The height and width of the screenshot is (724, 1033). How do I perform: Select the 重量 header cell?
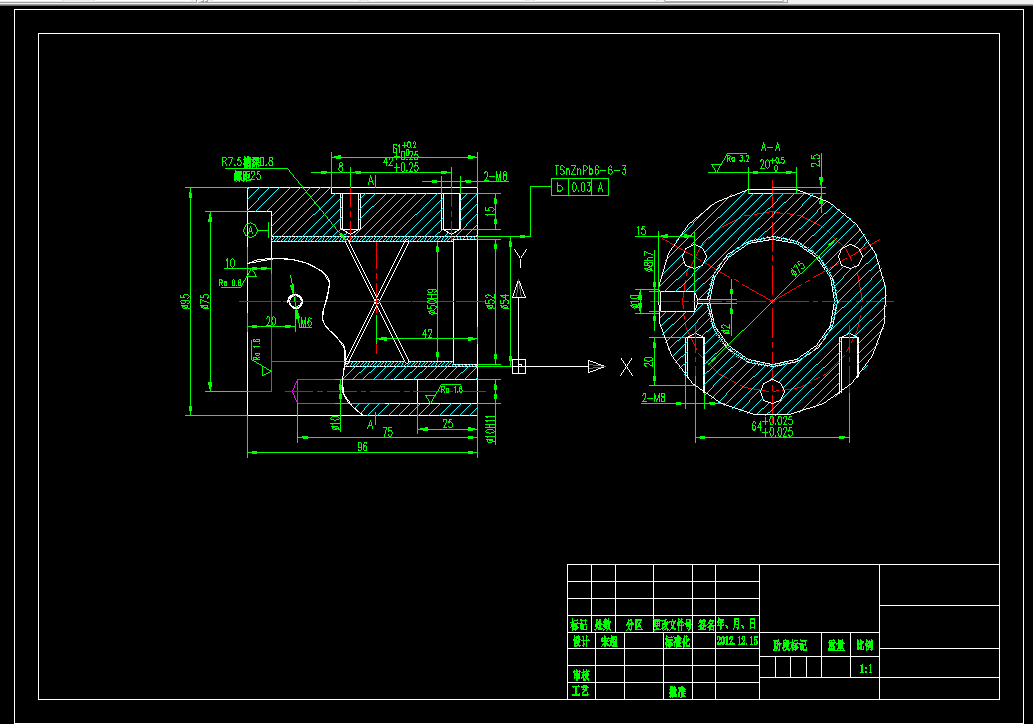coord(836,646)
